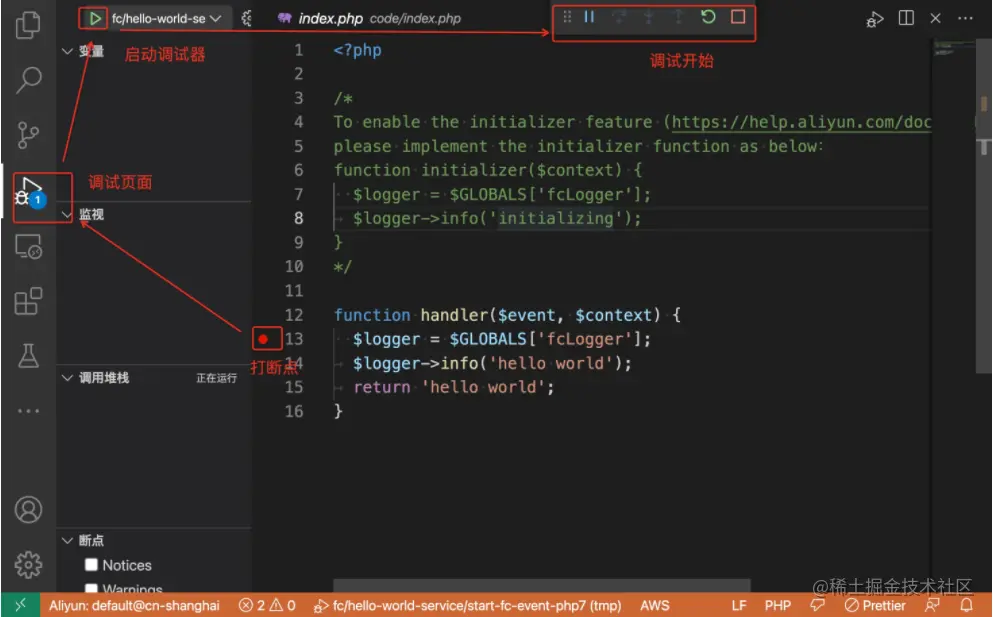
Task: Open the Remote Explorer view
Action: 28,246
